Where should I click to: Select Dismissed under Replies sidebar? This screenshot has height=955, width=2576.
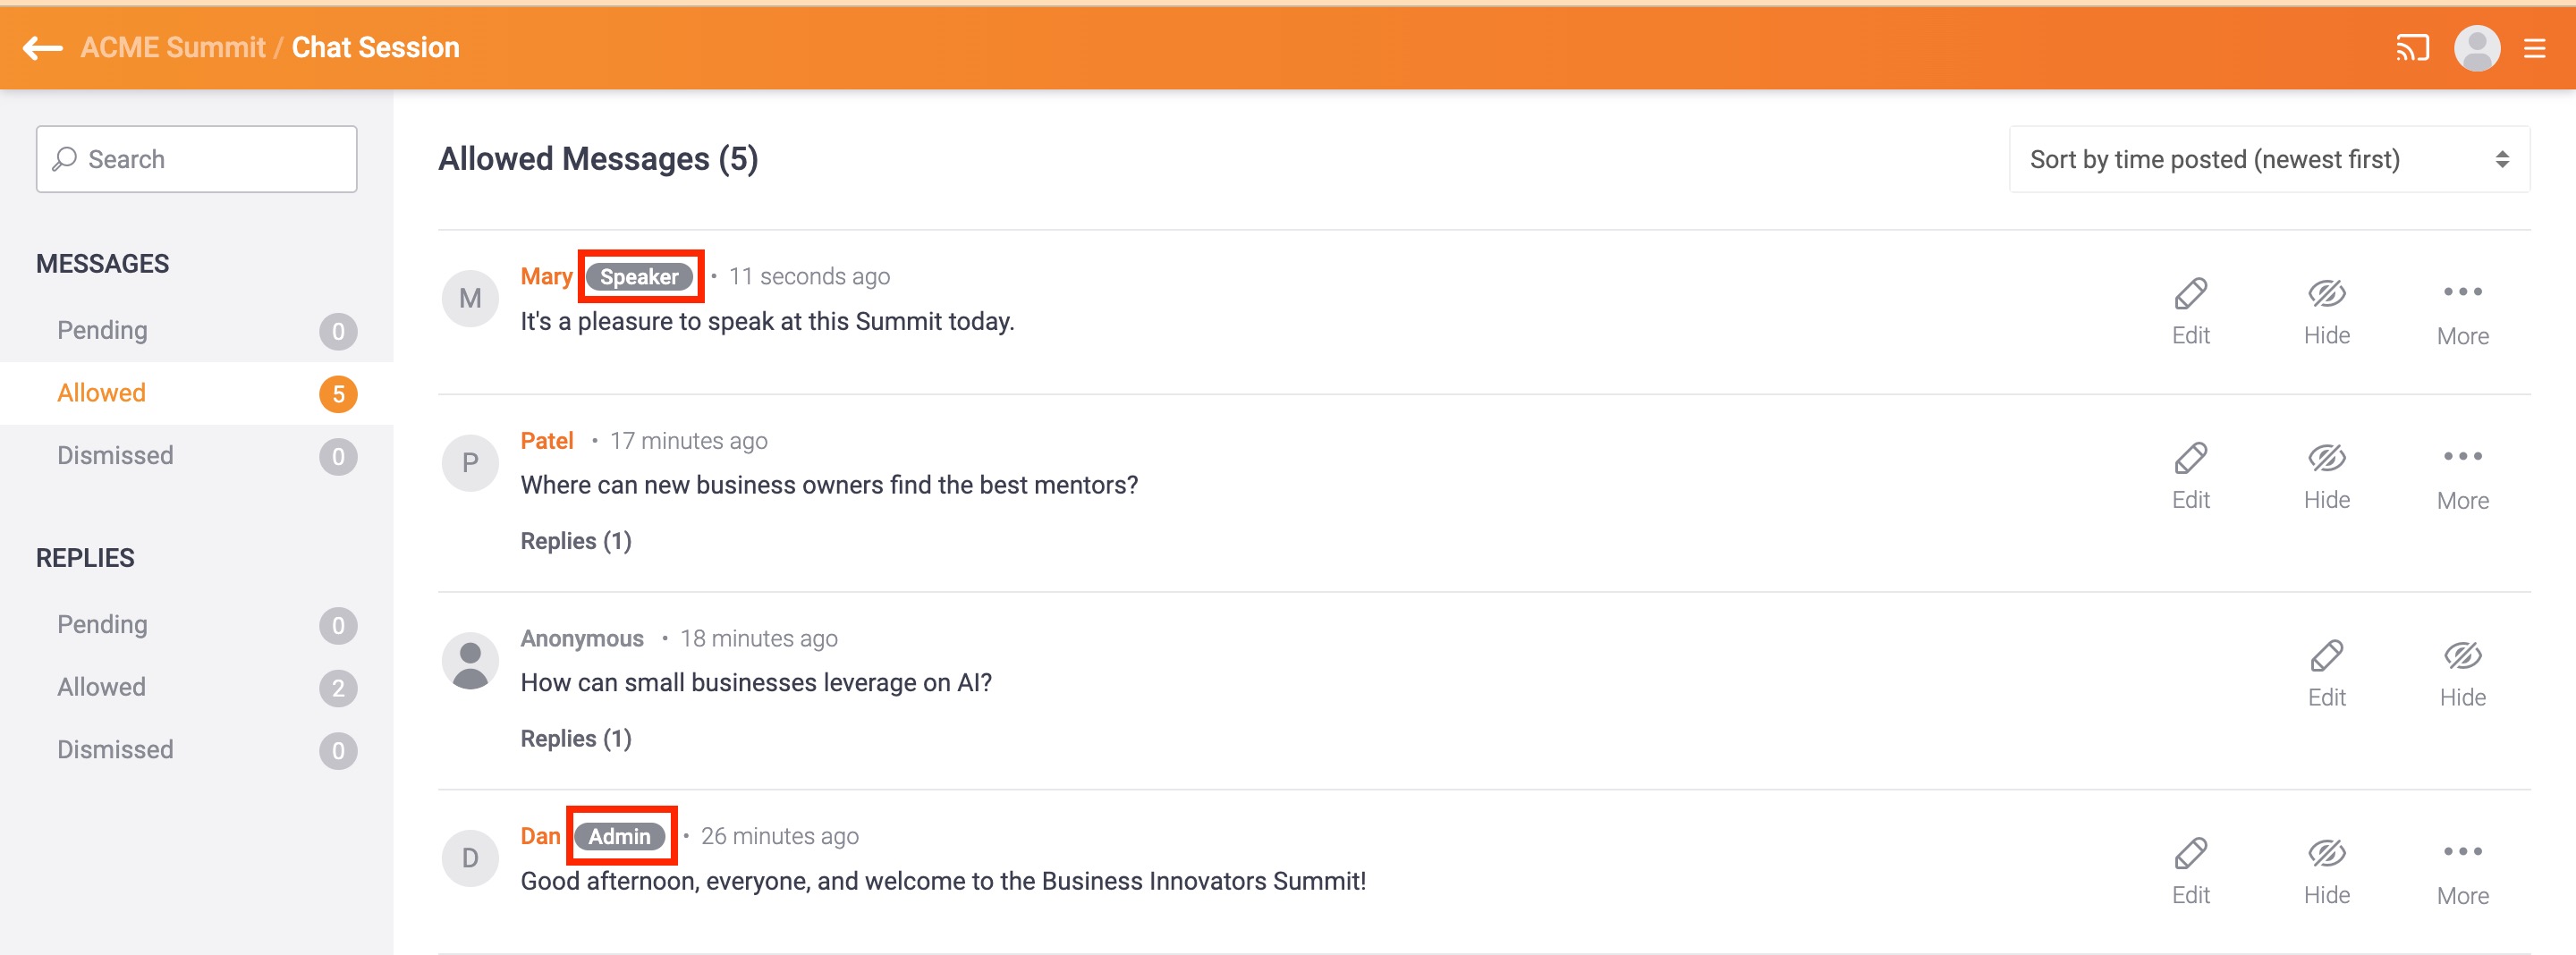(115, 750)
